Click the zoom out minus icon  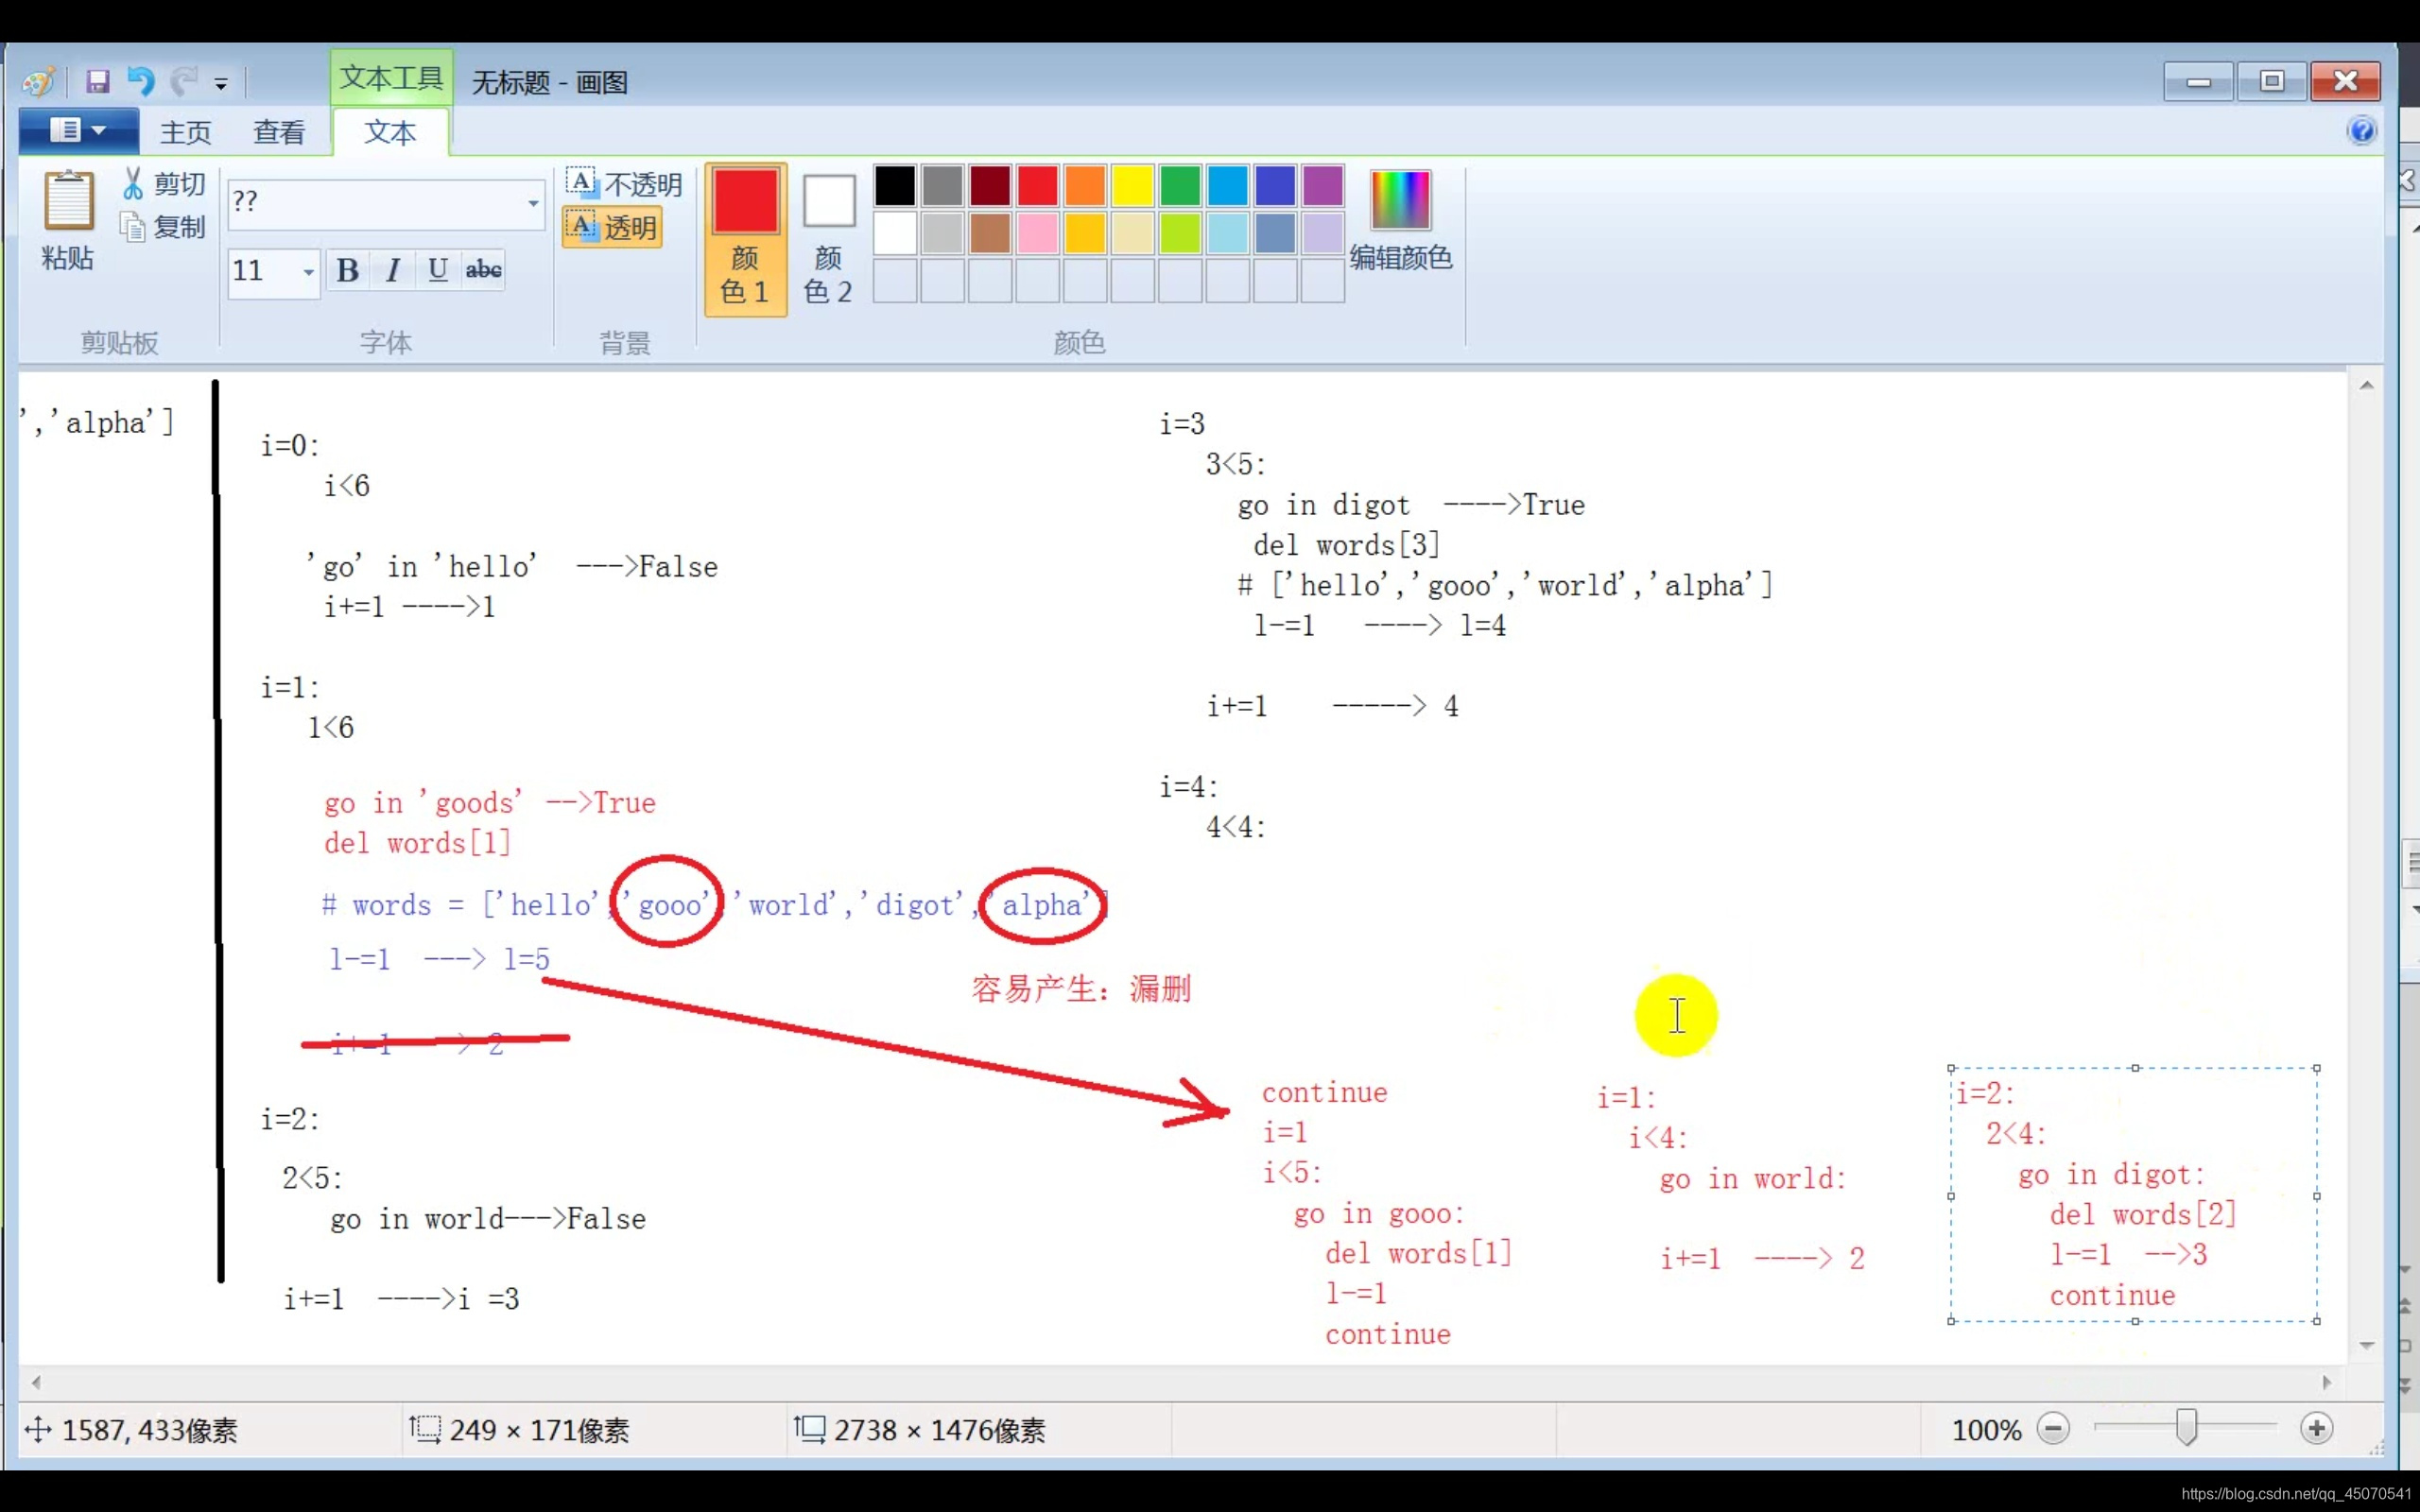pos(2053,1428)
